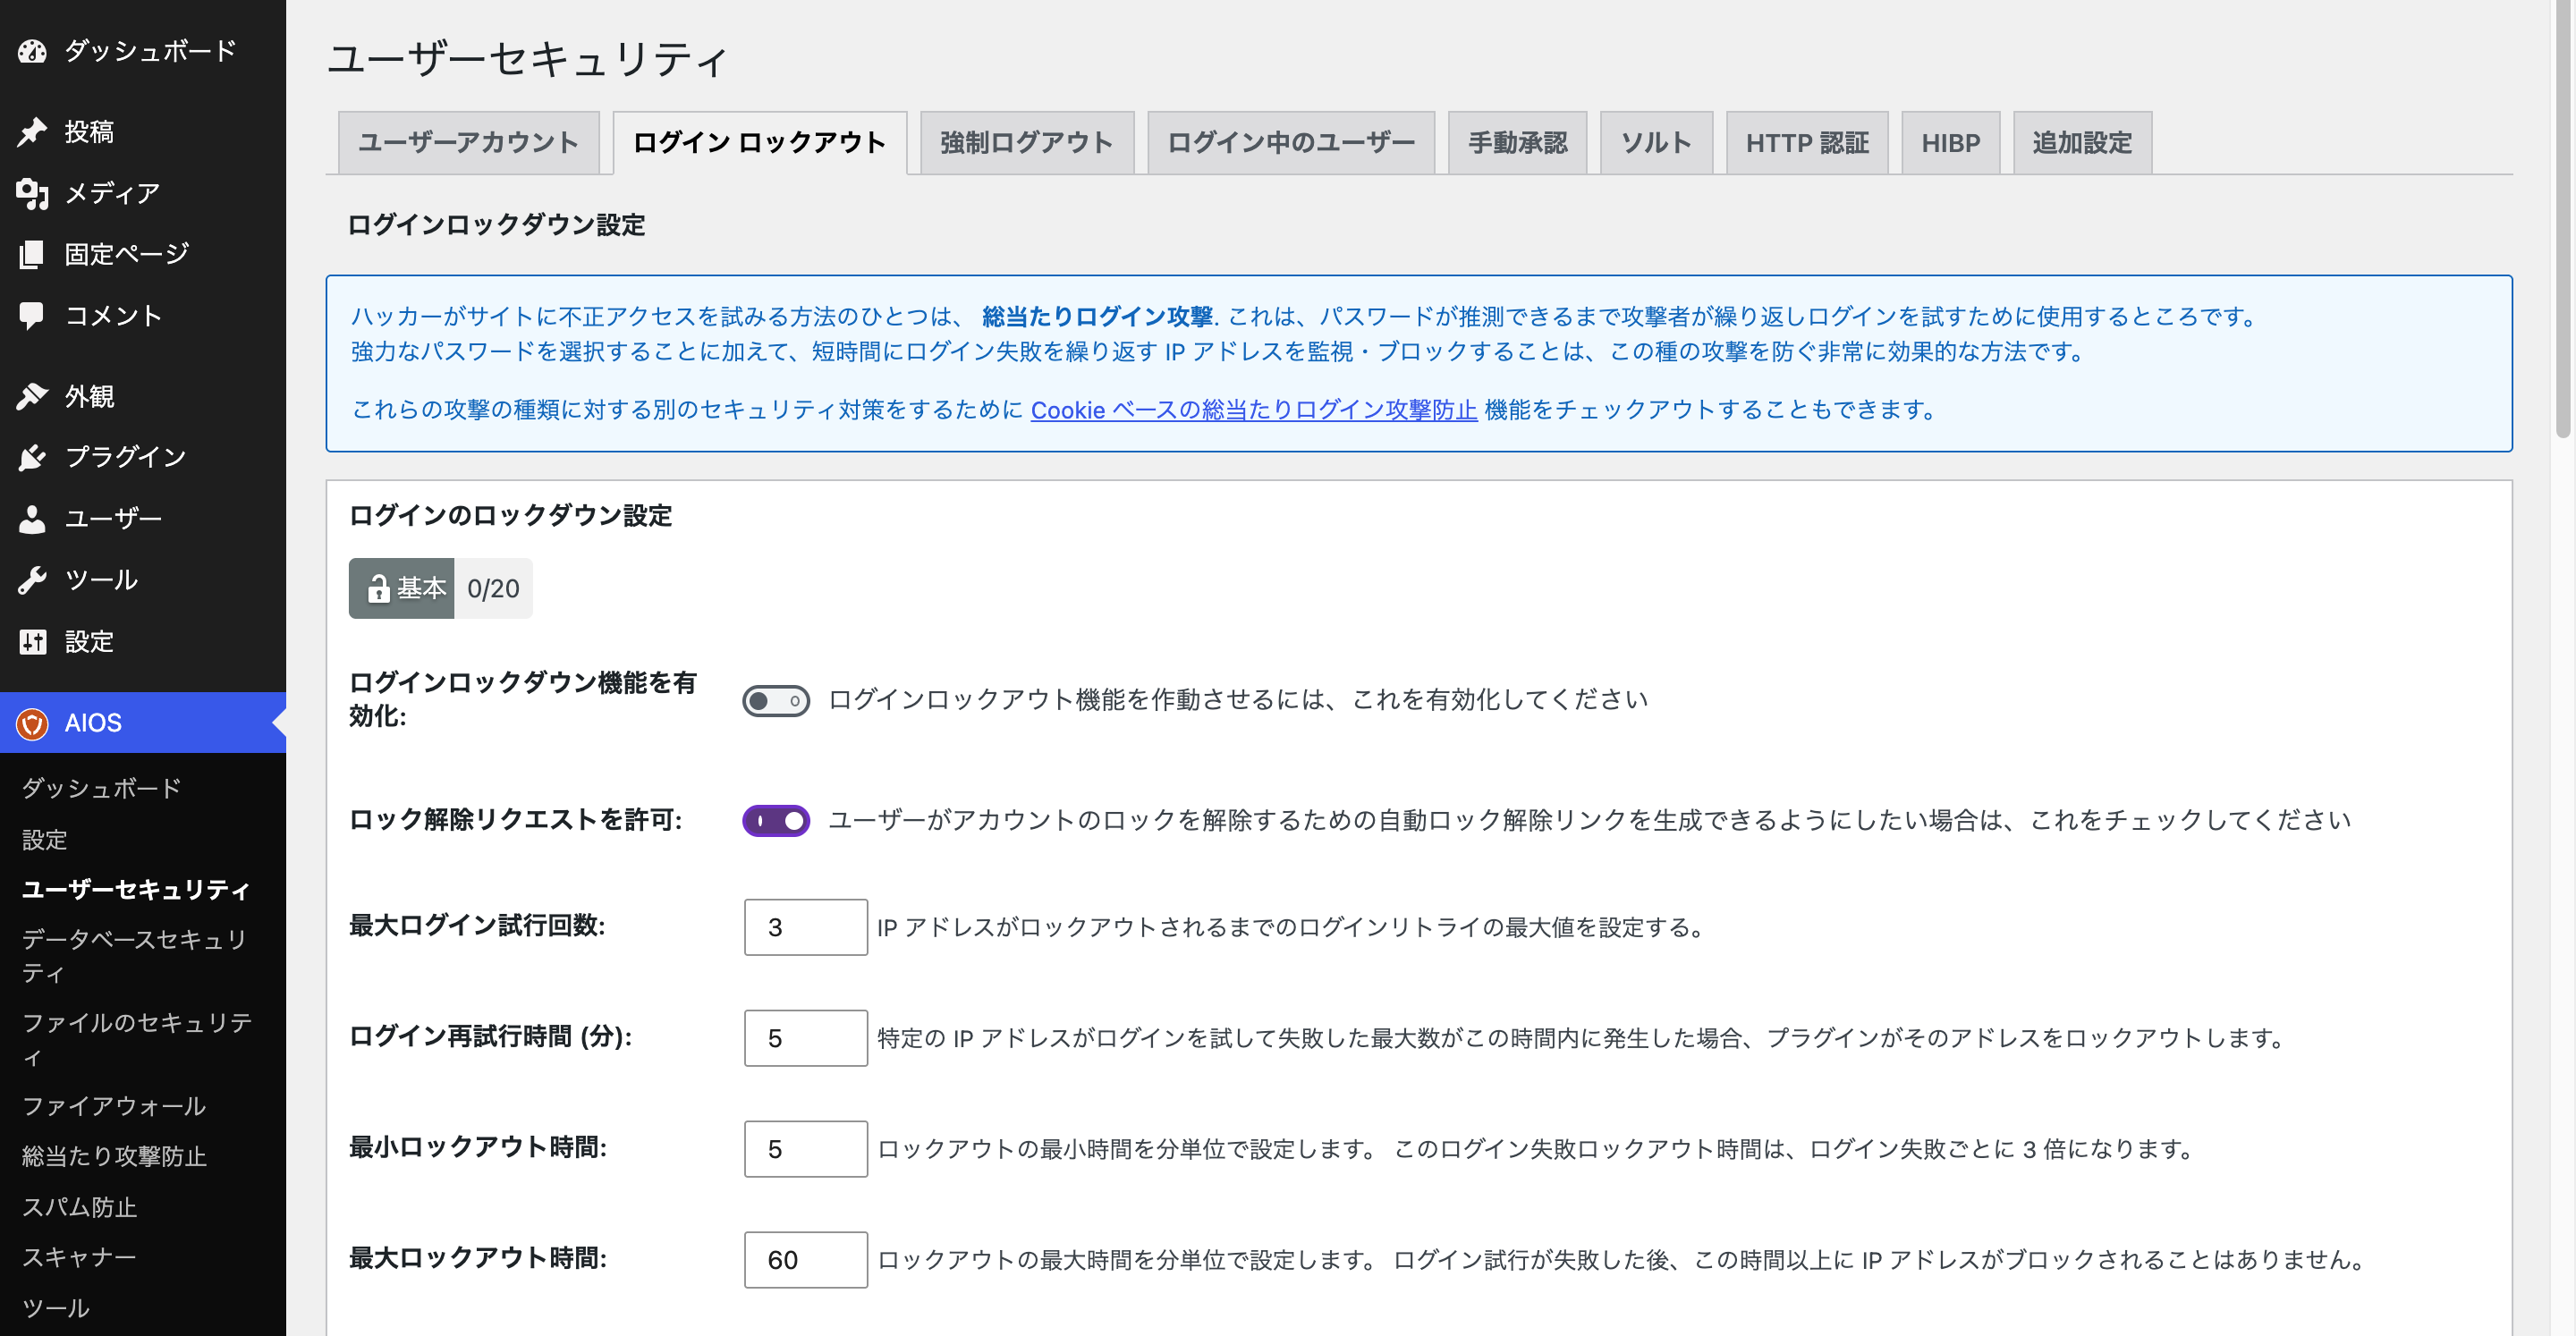Click the padlock 基本 badge icon
This screenshot has height=1336, width=2576.
tap(378, 589)
